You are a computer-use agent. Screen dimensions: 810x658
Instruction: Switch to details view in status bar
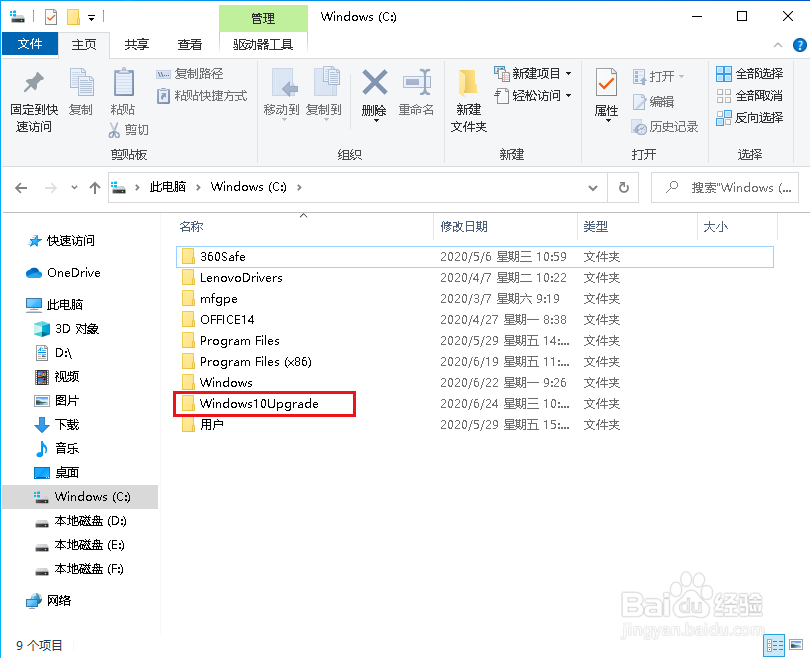click(x=775, y=645)
